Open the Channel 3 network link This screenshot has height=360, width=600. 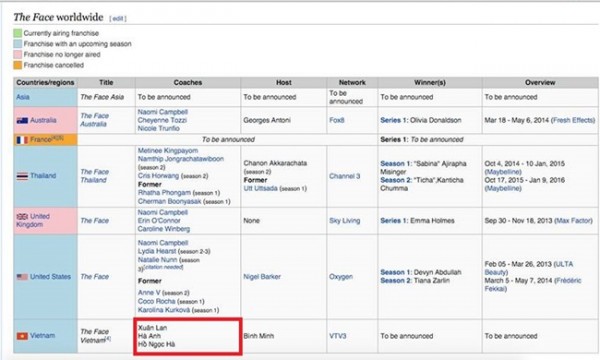tap(344, 176)
